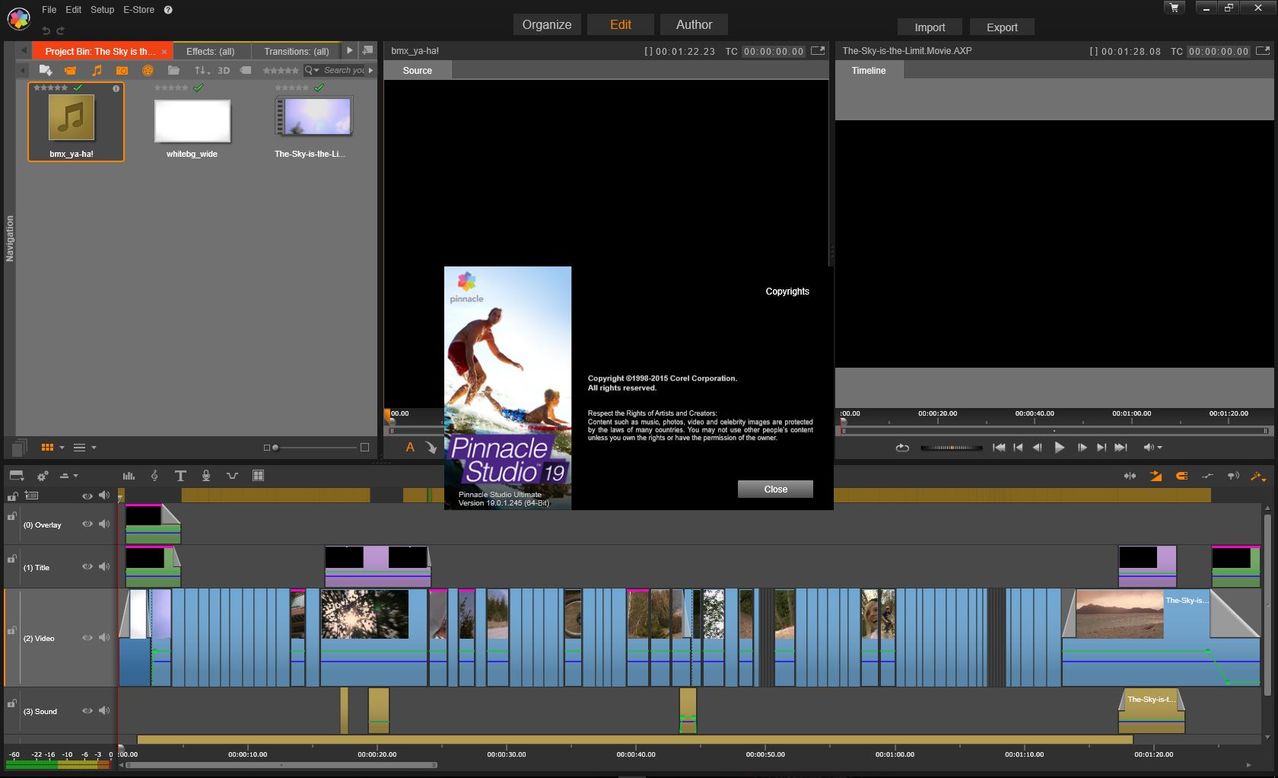This screenshot has width=1278, height=778.
Task: Hide the (0) Overlay track with eye icon
Action: pos(87,524)
